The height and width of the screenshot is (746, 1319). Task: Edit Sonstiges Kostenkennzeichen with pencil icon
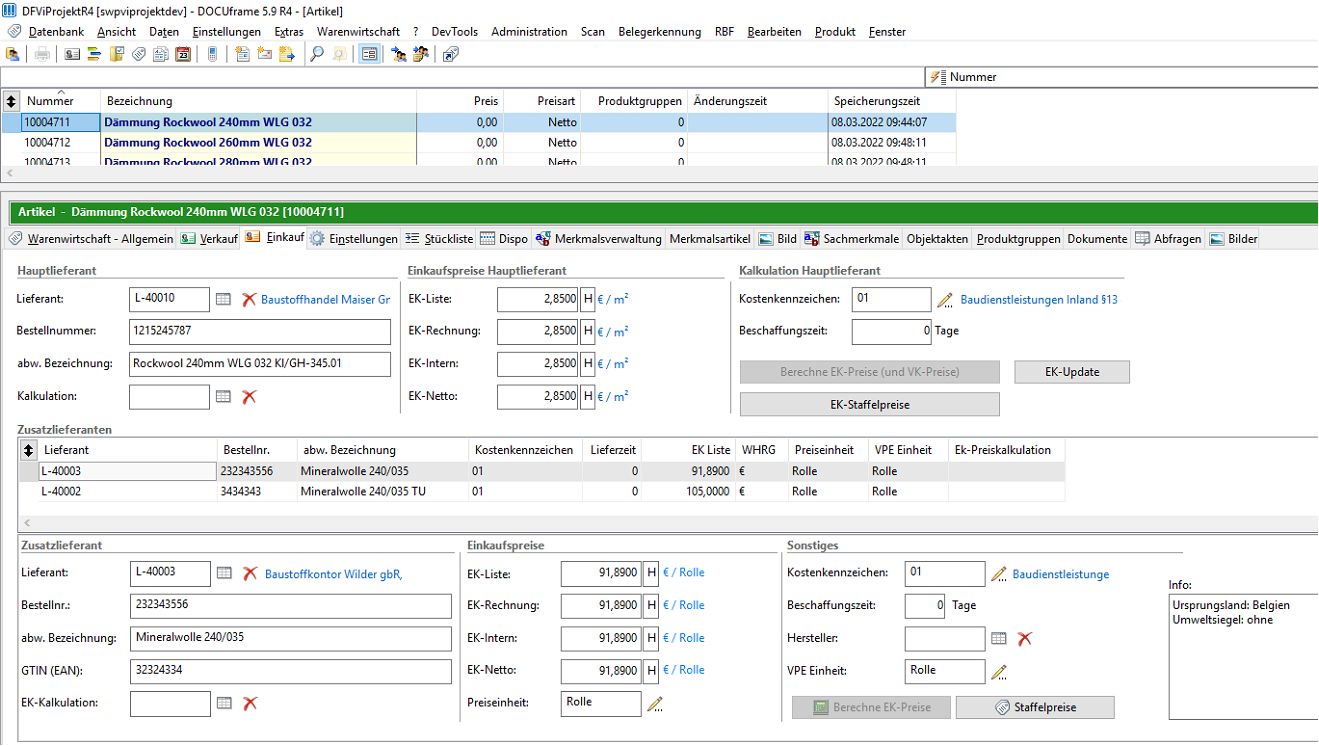(998, 574)
